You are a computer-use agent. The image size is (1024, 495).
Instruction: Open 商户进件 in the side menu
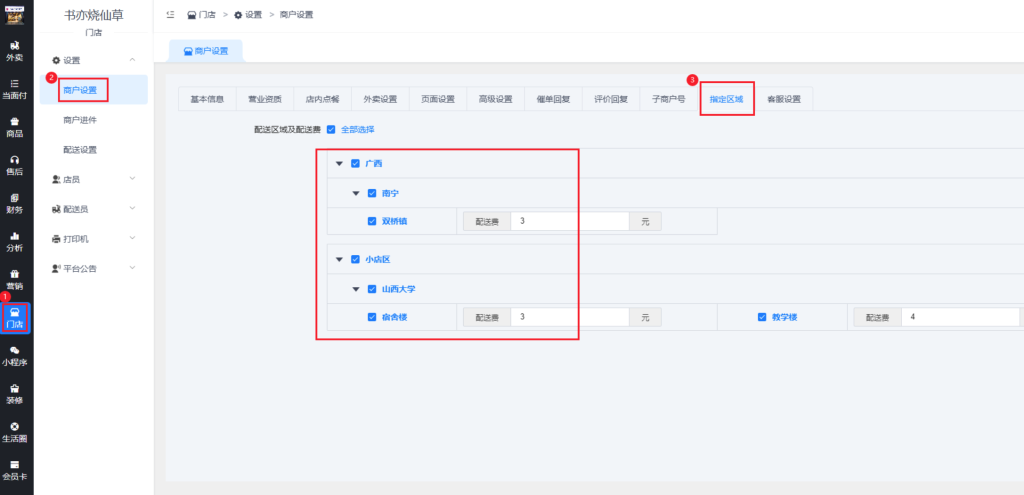(80, 120)
